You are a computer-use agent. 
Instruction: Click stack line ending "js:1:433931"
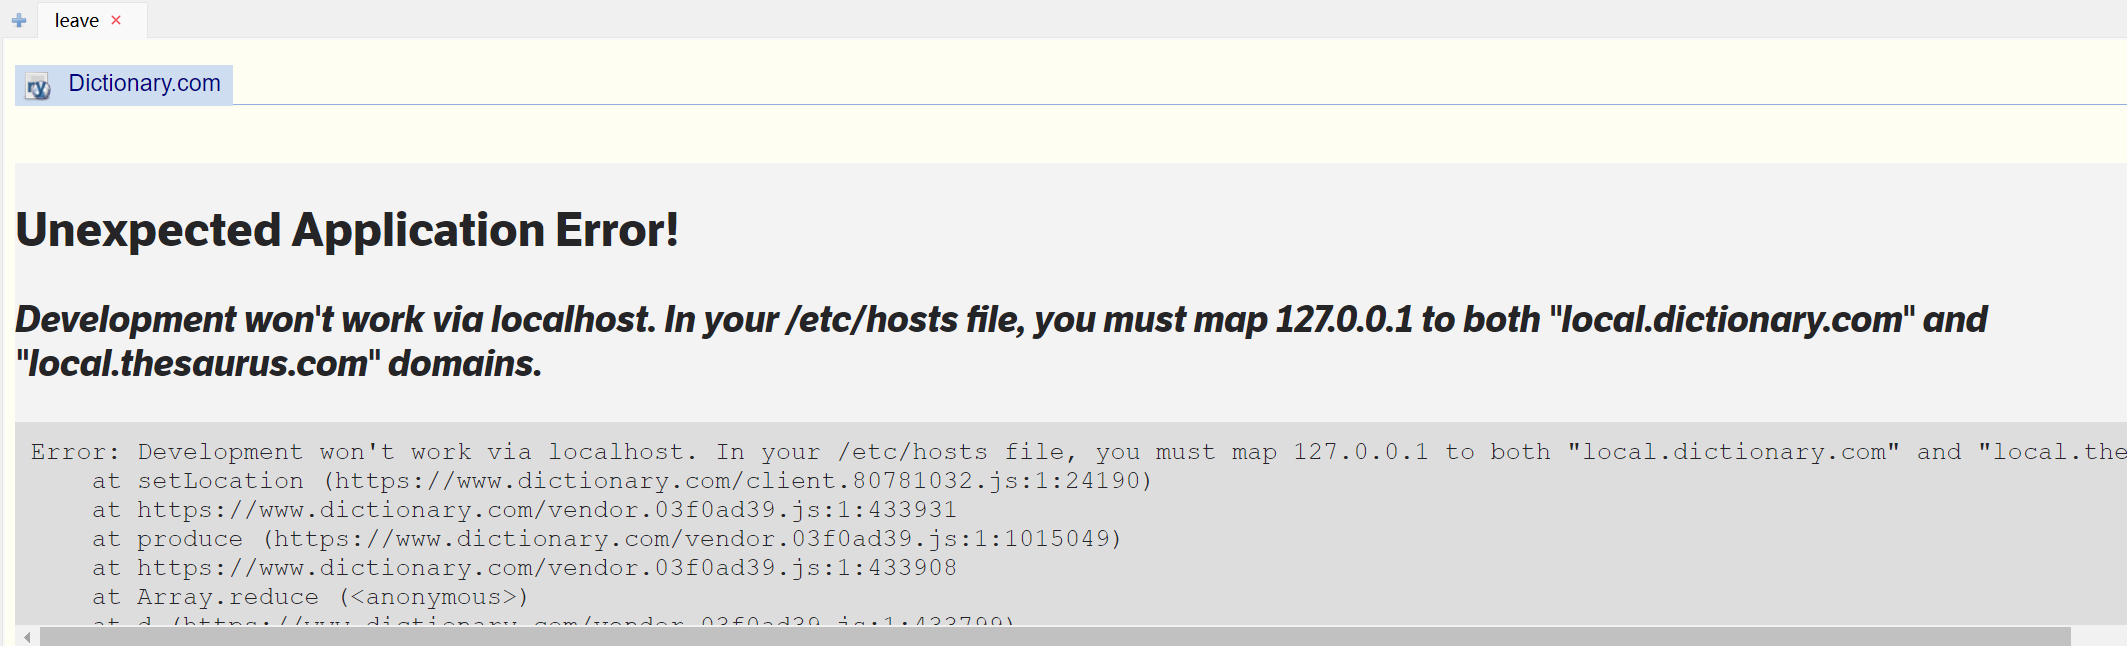[524, 510]
